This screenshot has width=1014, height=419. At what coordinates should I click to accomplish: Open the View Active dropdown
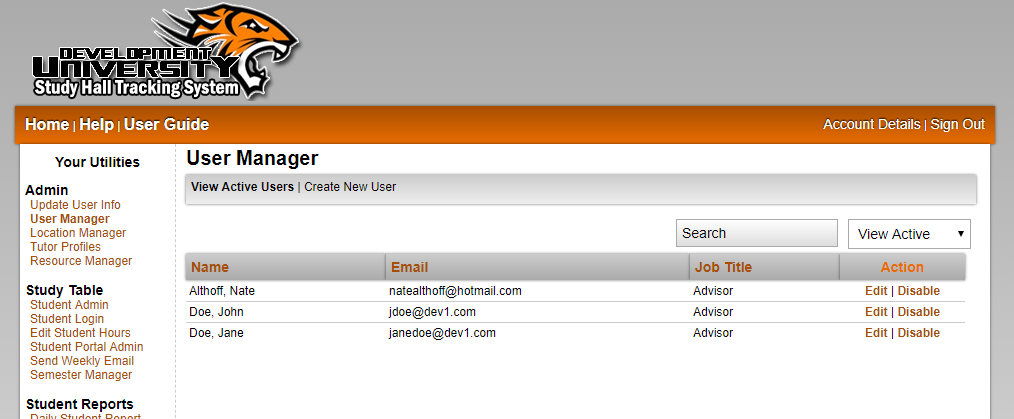(909, 234)
